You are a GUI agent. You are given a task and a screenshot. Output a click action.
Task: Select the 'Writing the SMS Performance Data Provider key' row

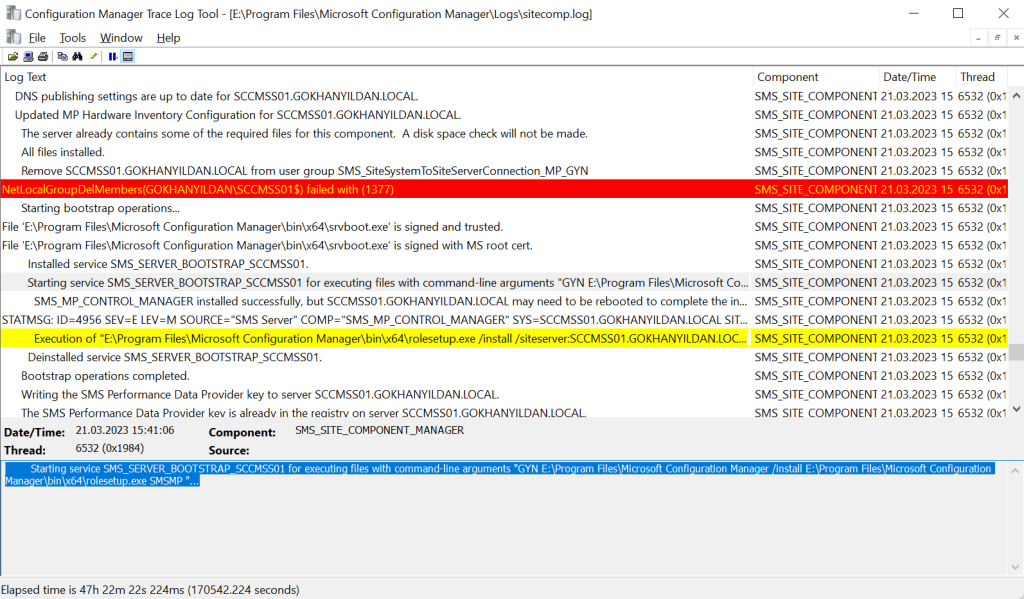point(504,395)
